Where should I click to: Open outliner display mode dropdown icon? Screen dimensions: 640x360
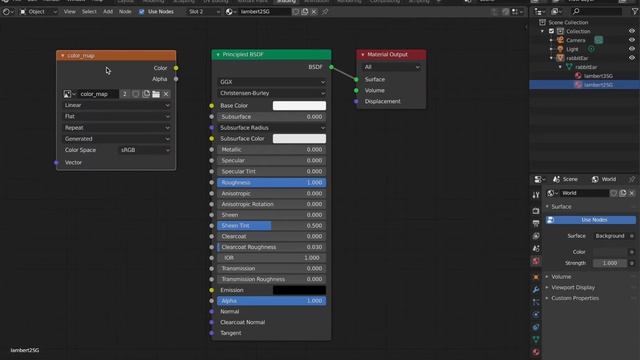[x=556, y=11]
